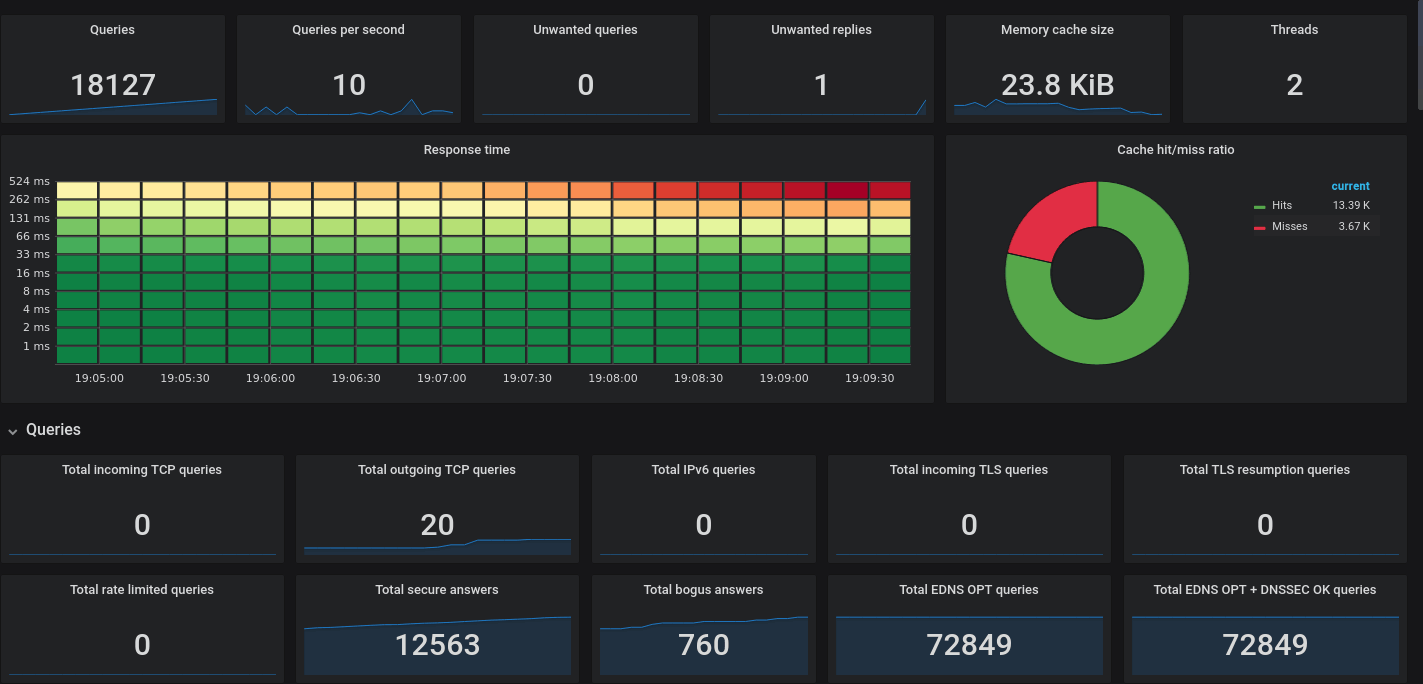Viewport: 1423px width, 684px height.
Task: Open Total bogus answers panel title
Action: pyautogui.click(x=703, y=590)
